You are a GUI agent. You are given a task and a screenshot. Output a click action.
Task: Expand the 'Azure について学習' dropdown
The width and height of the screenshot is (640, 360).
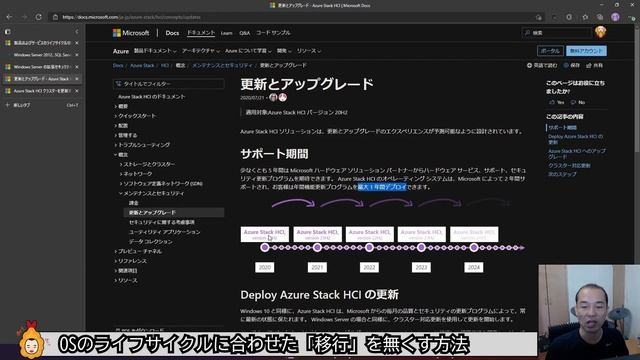coord(248,51)
